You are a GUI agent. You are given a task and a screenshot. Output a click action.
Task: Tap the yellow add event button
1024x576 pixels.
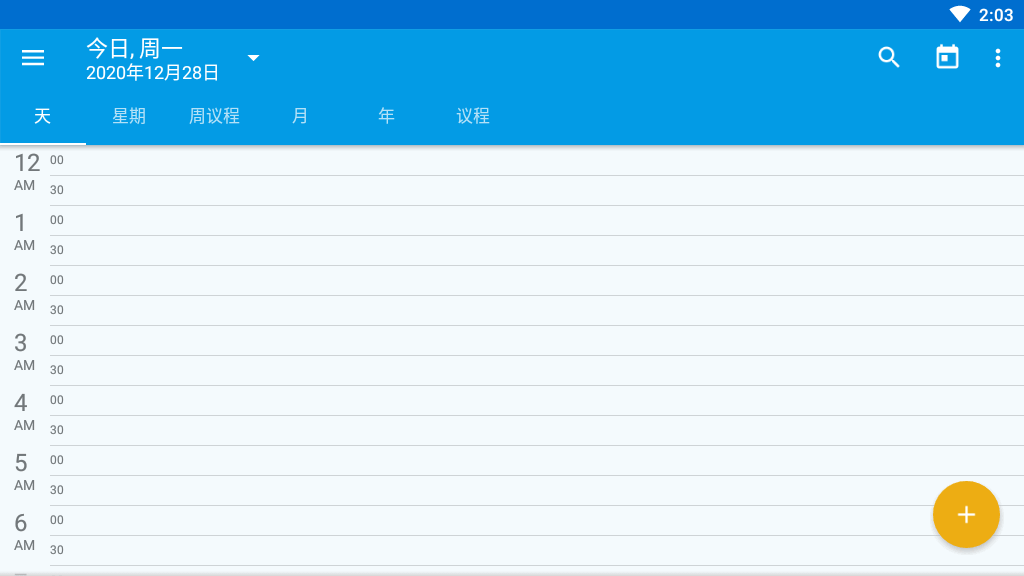(x=966, y=515)
